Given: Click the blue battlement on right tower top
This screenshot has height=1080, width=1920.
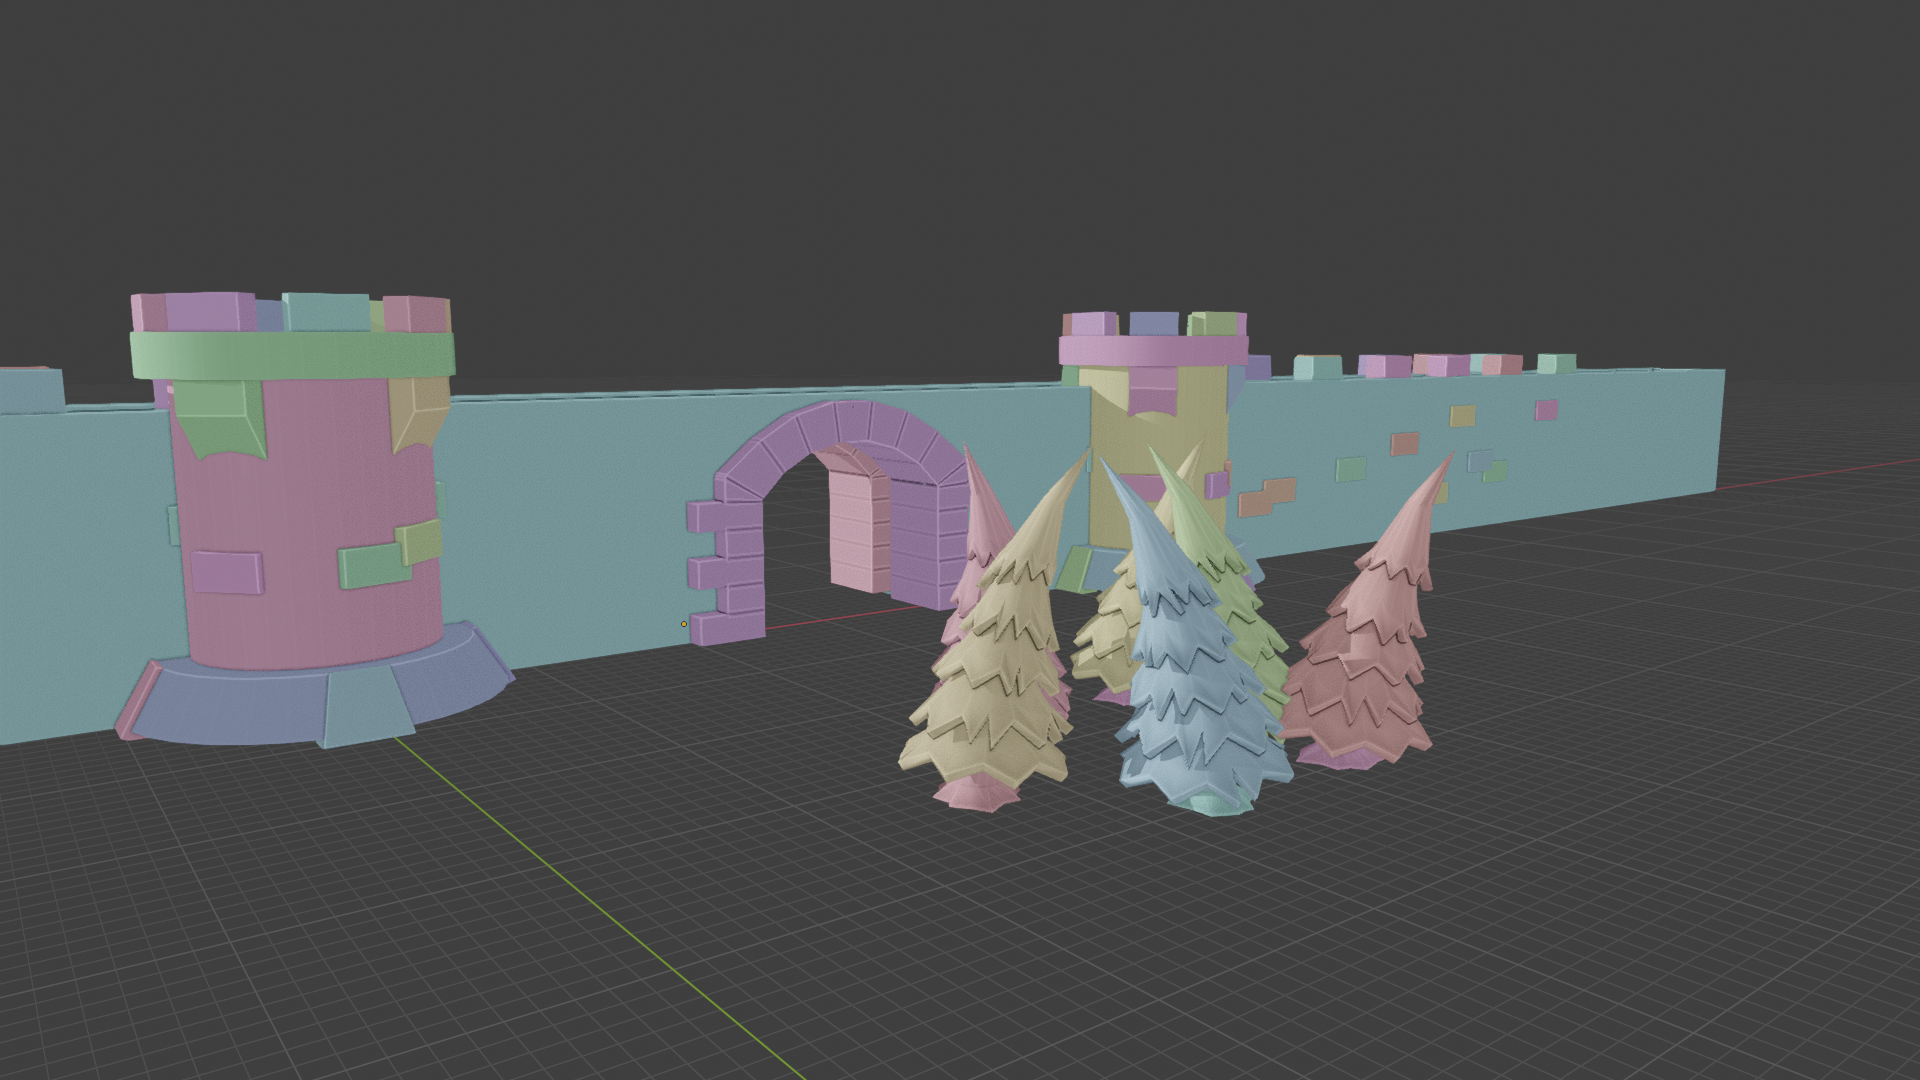Looking at the screenshot, I should (1154, 324).
